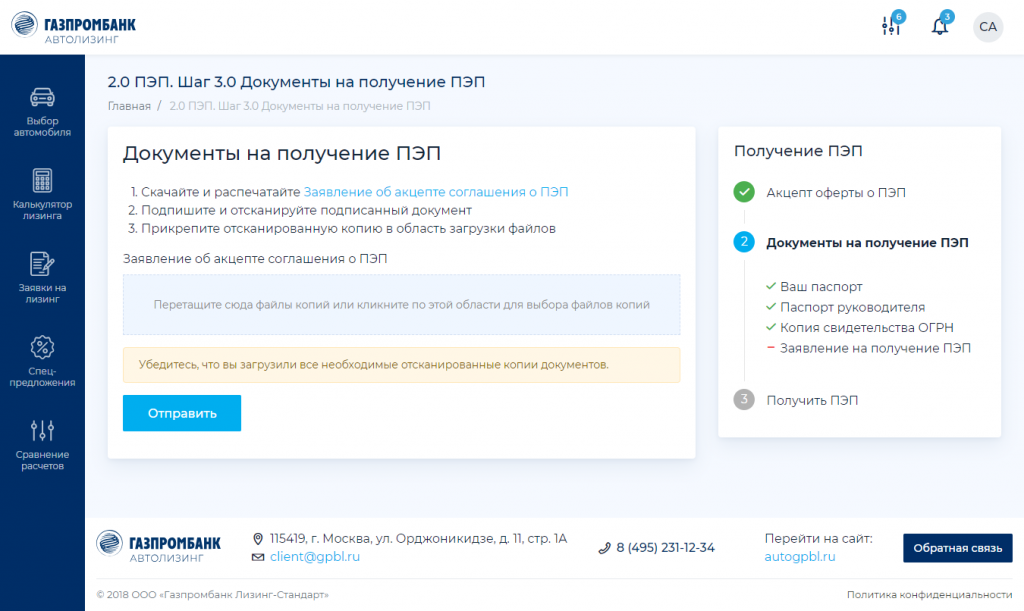
Task: Open Сравнение расчетов sliders icon in sidebar
Action: [42, 430]
